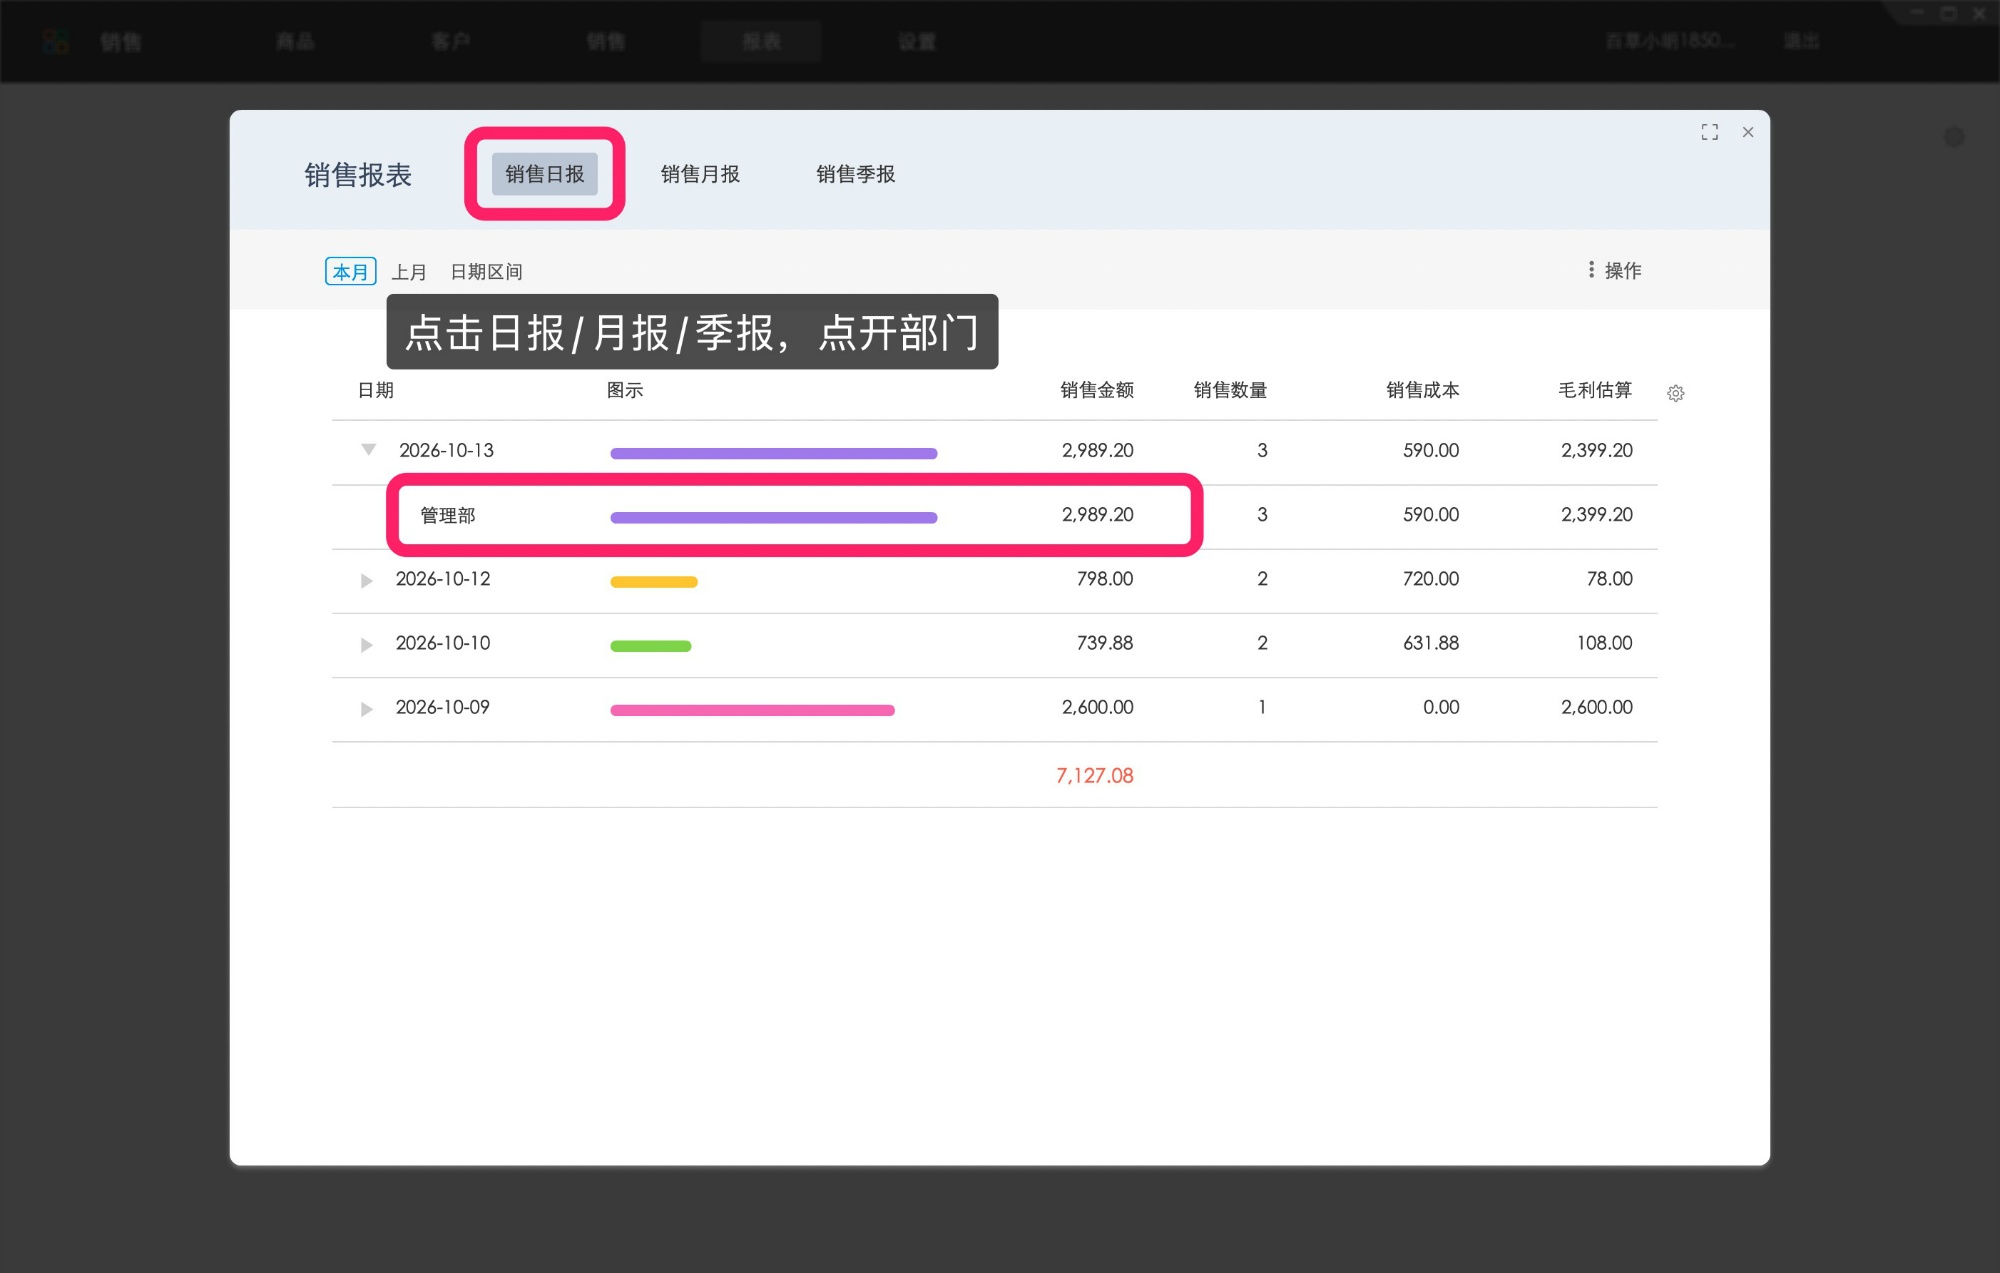The image size is (2000, 1273).
Task: Click the 管理部 department row
Action: [x=994, y=516]
